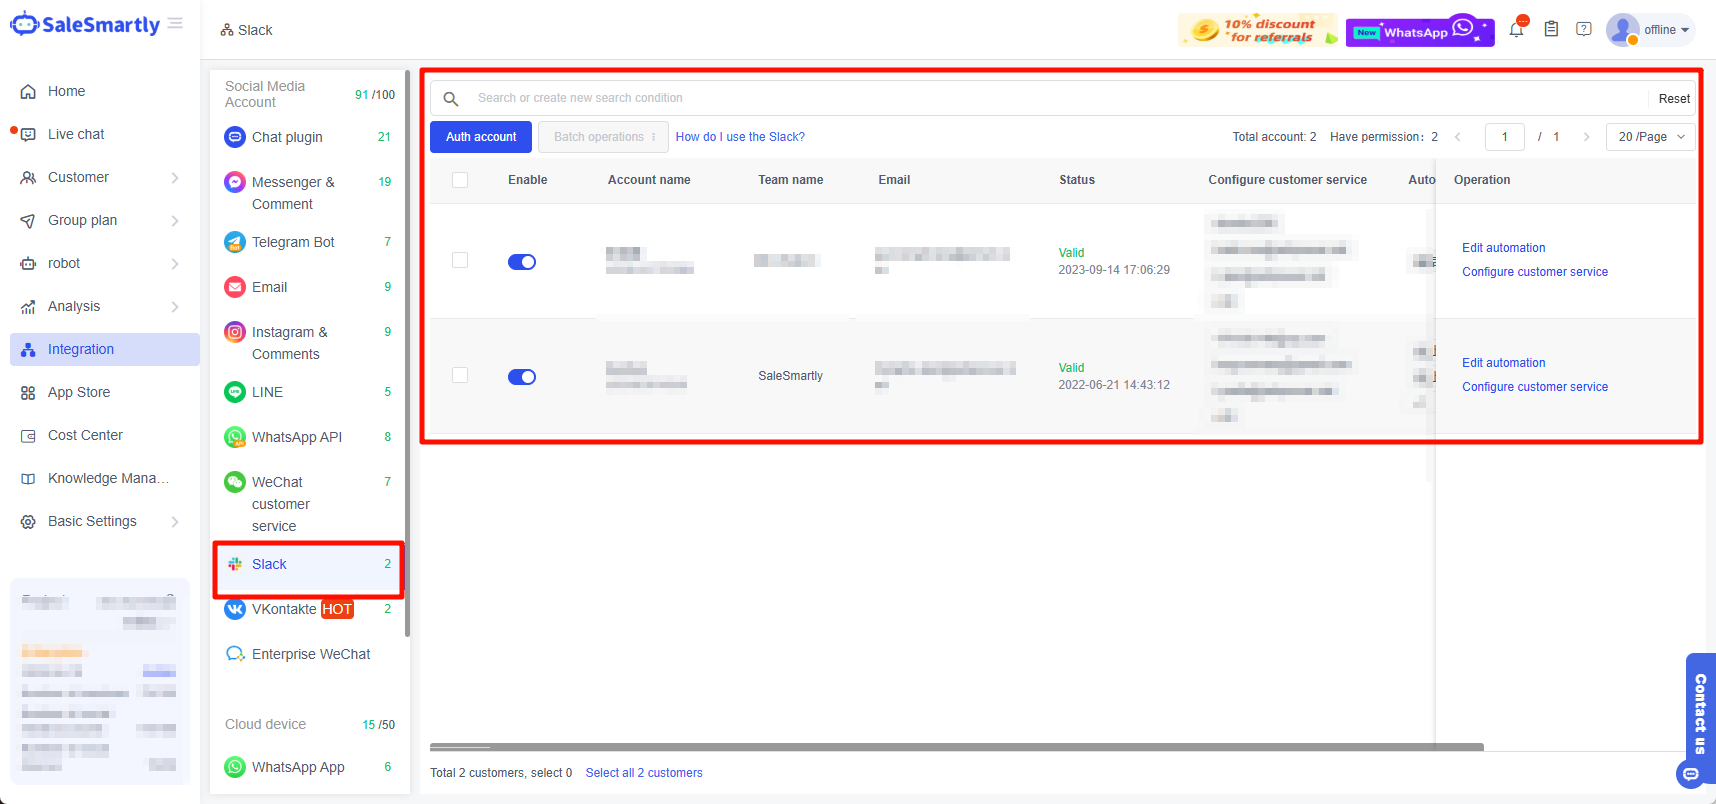1716x804 pixels.
Task: Click the LINE channel icon
Action: pyautogui.click(x=235, y=392)
